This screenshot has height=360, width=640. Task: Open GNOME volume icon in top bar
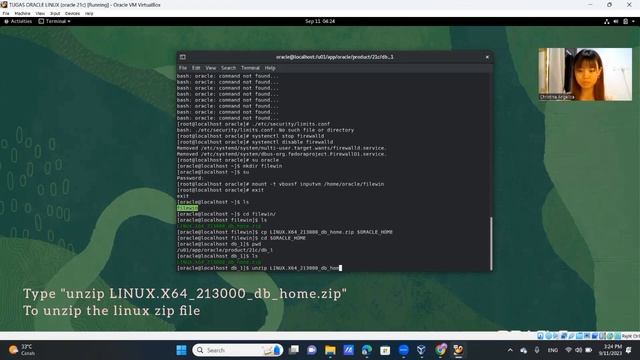click(x=616, y=21)
